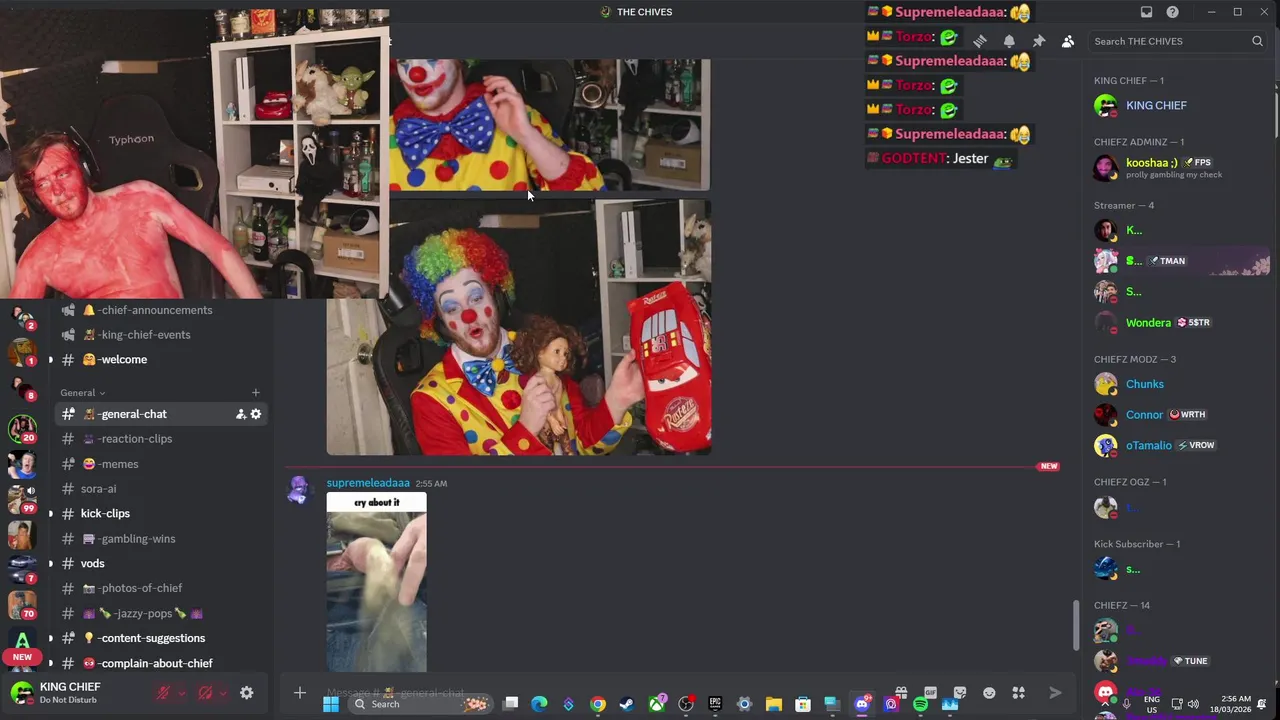This screenshot has width=1280, height=720.
Task: Open chief-announcements channel
Action: pos(160,310)
